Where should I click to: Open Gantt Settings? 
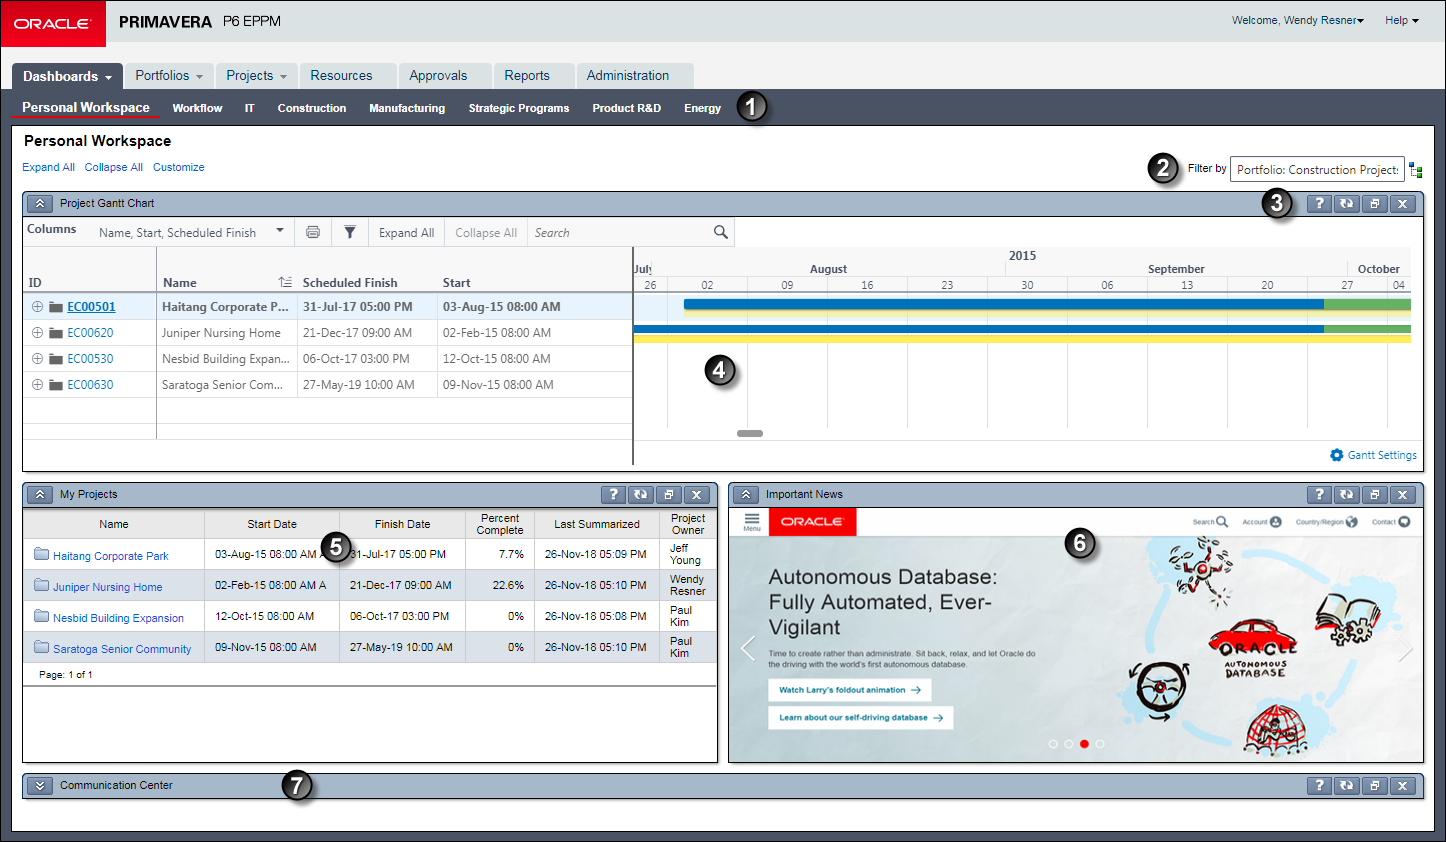[x=1373, y=455]
